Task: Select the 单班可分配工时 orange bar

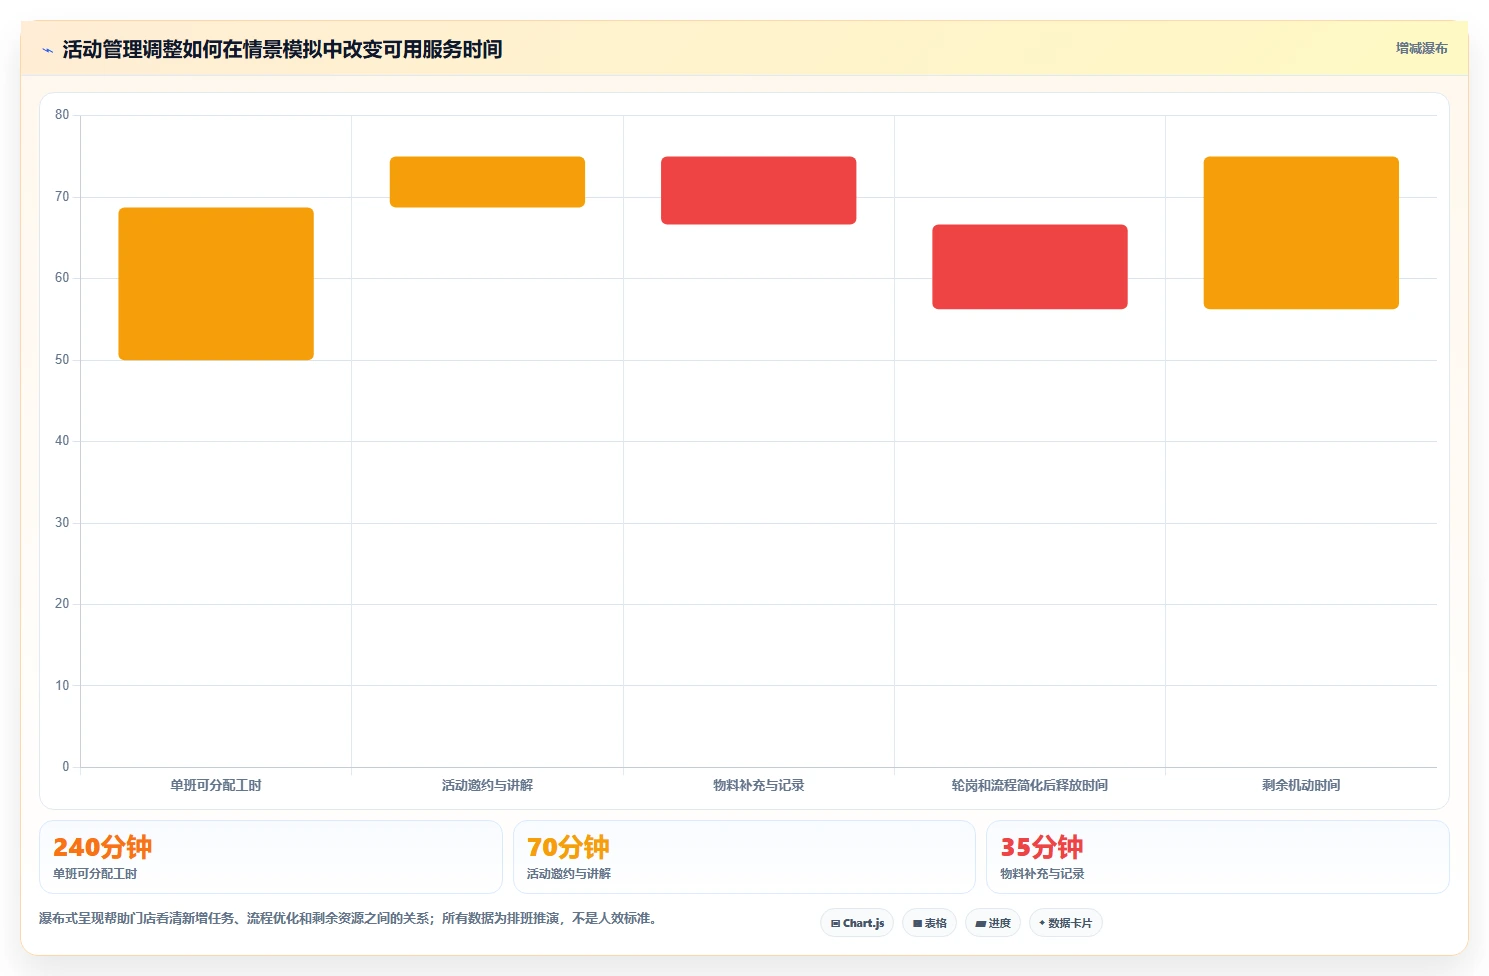Action: pyautogui.click(x=216, y=284)
